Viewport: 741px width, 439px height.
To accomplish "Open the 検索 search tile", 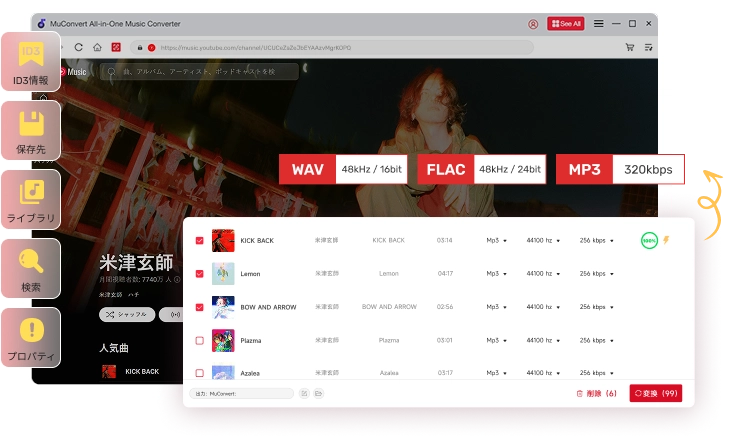I will click(x=31, y=269).
